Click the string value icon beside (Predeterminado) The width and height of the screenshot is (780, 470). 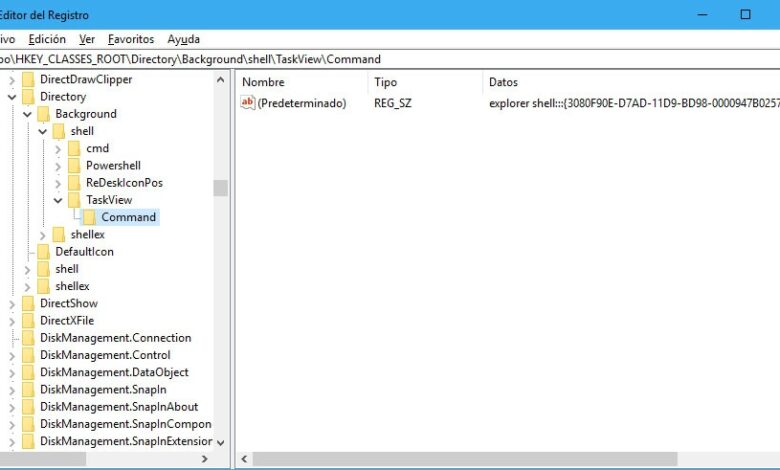coord(247,103)
